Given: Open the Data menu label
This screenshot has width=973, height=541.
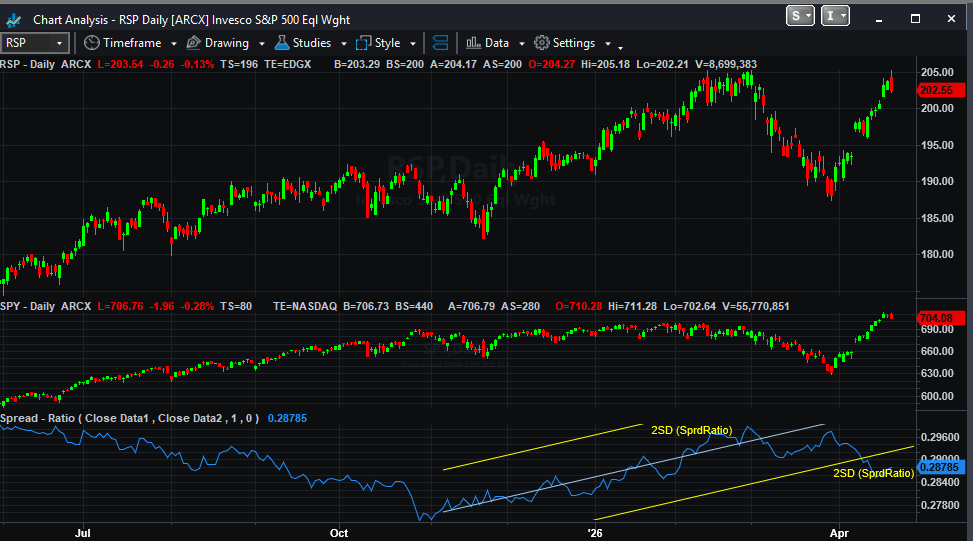Looking at the screenshot, I should (x=497, y=43).
